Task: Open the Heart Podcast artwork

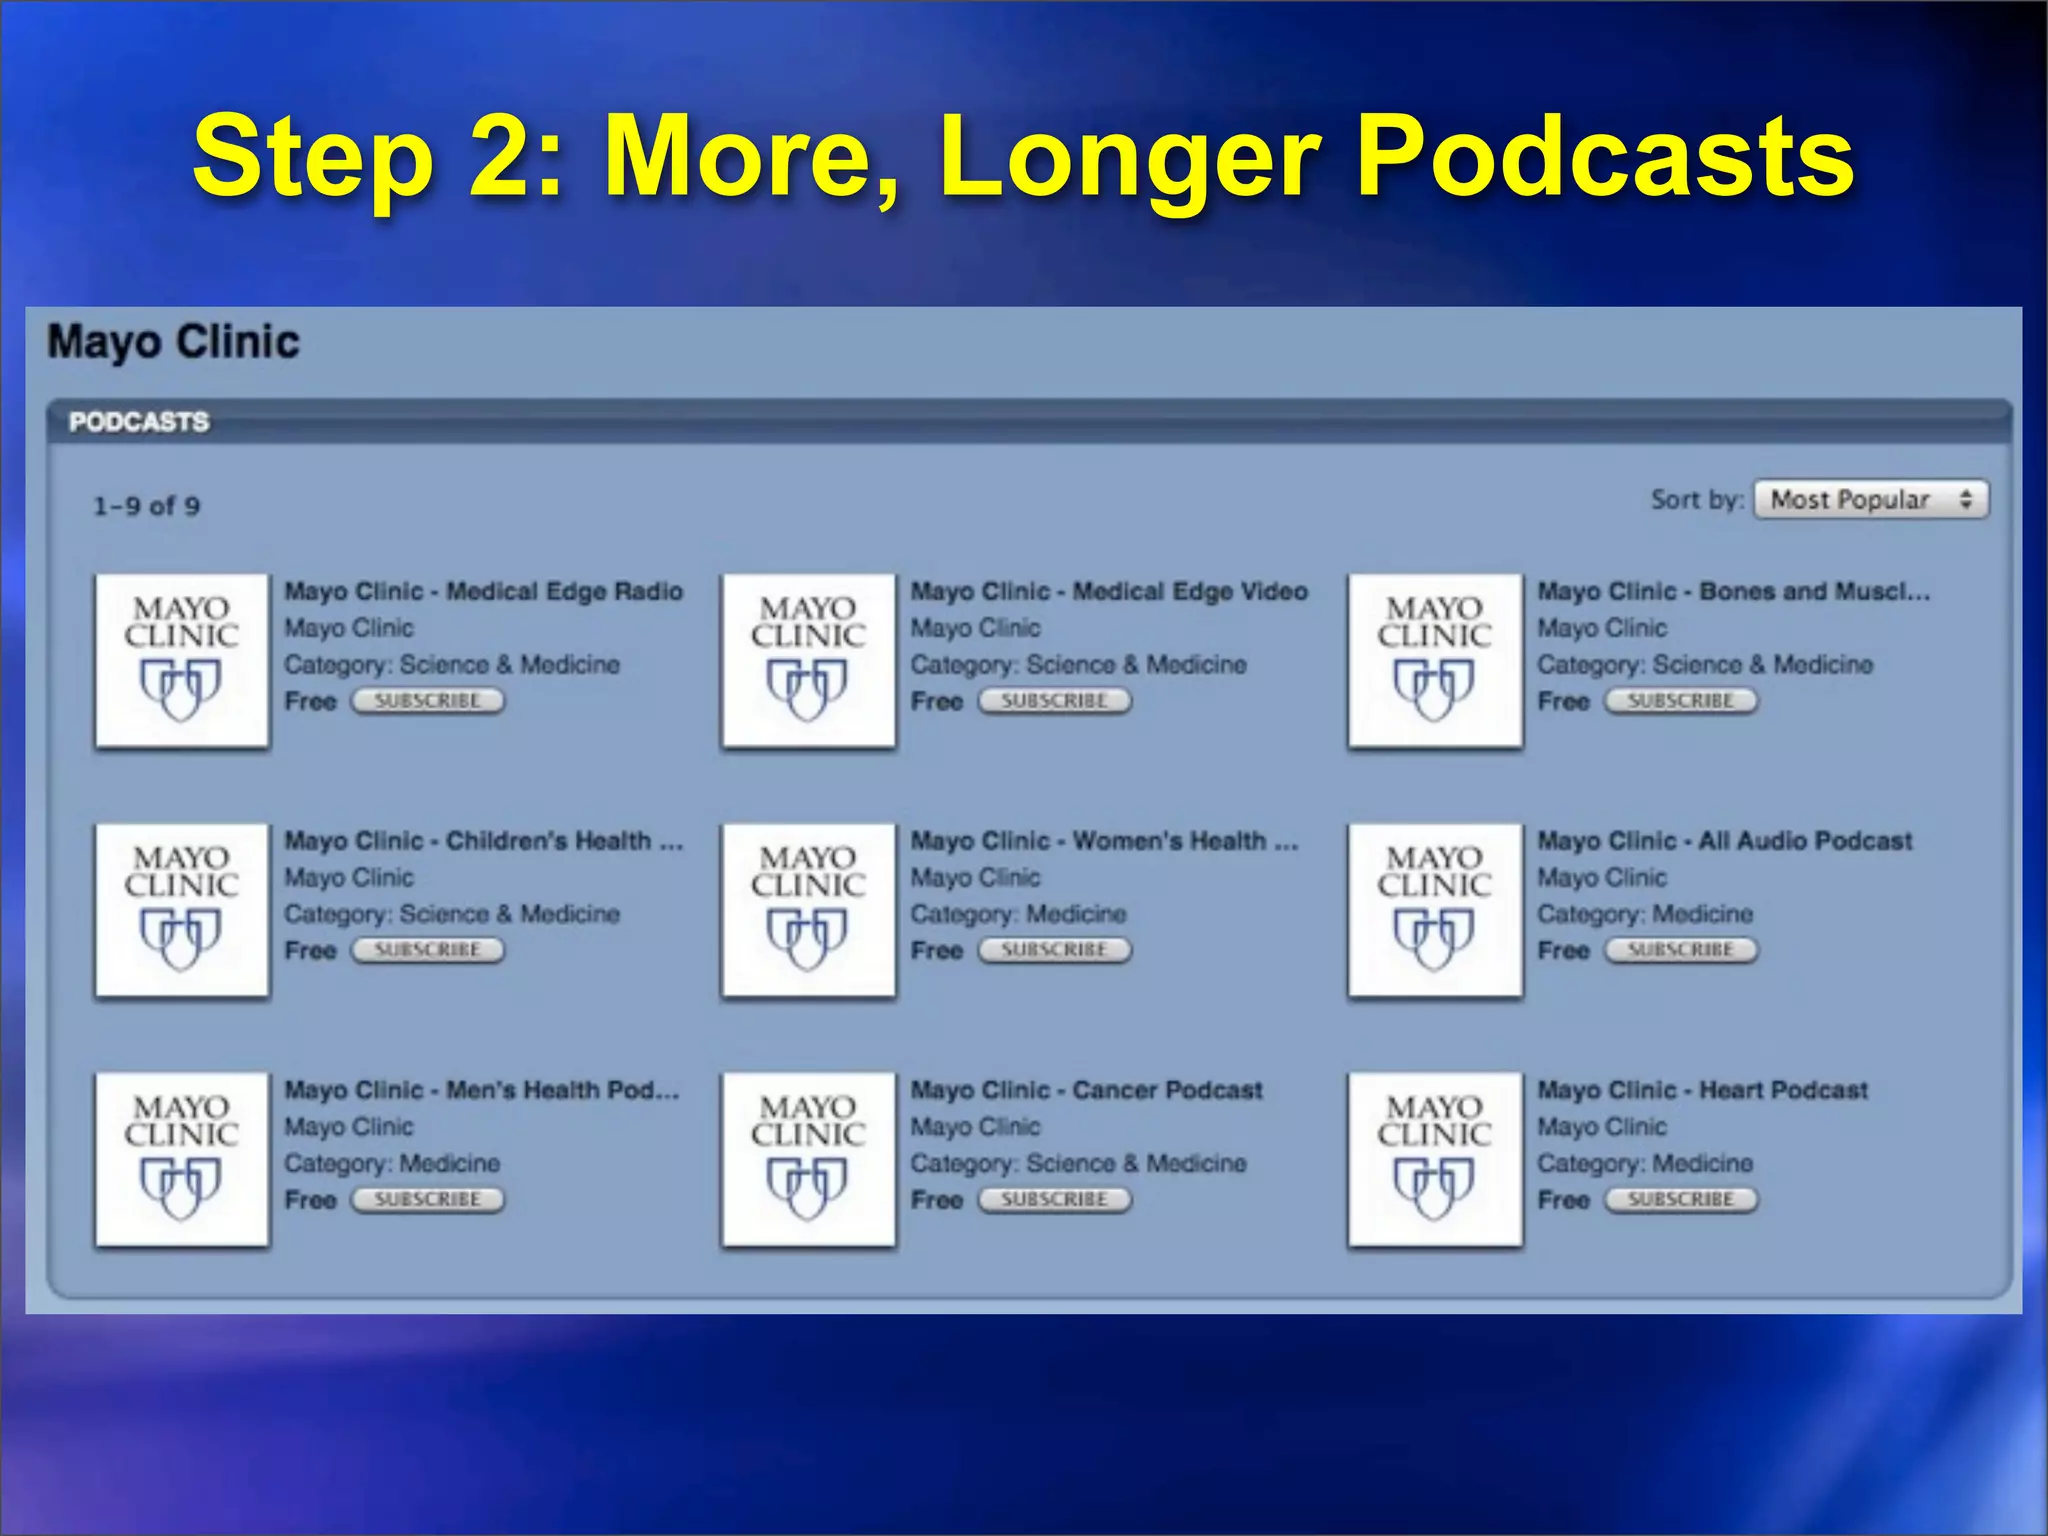Action: 1435,1159
